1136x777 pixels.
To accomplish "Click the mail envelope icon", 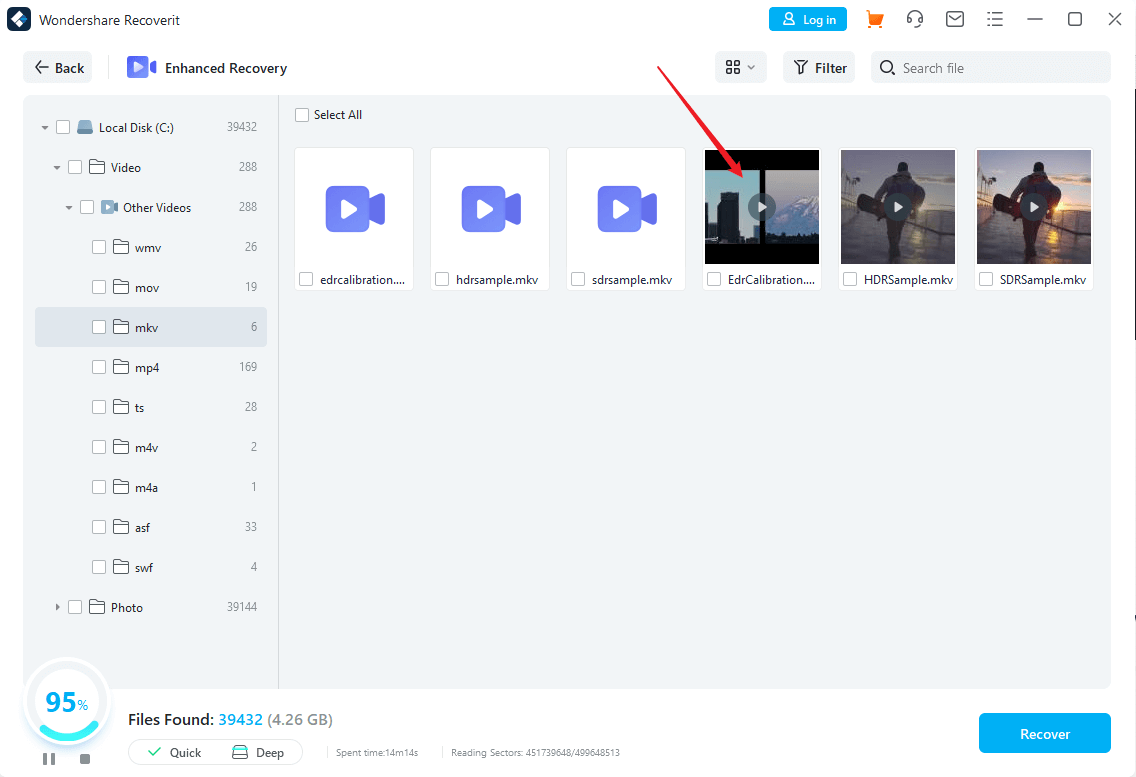I will click(x=955, y=19).
